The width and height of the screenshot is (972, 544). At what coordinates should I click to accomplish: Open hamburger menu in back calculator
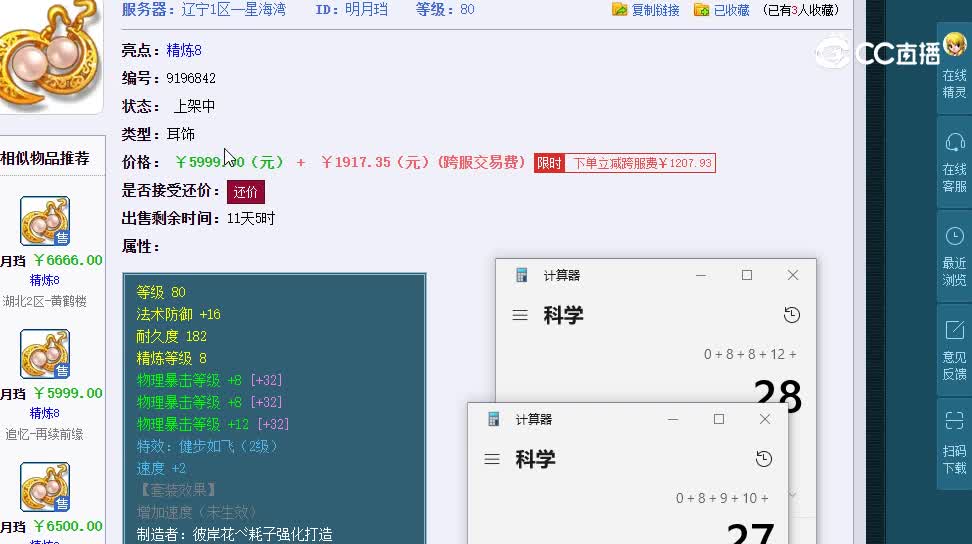pos(520,315)
